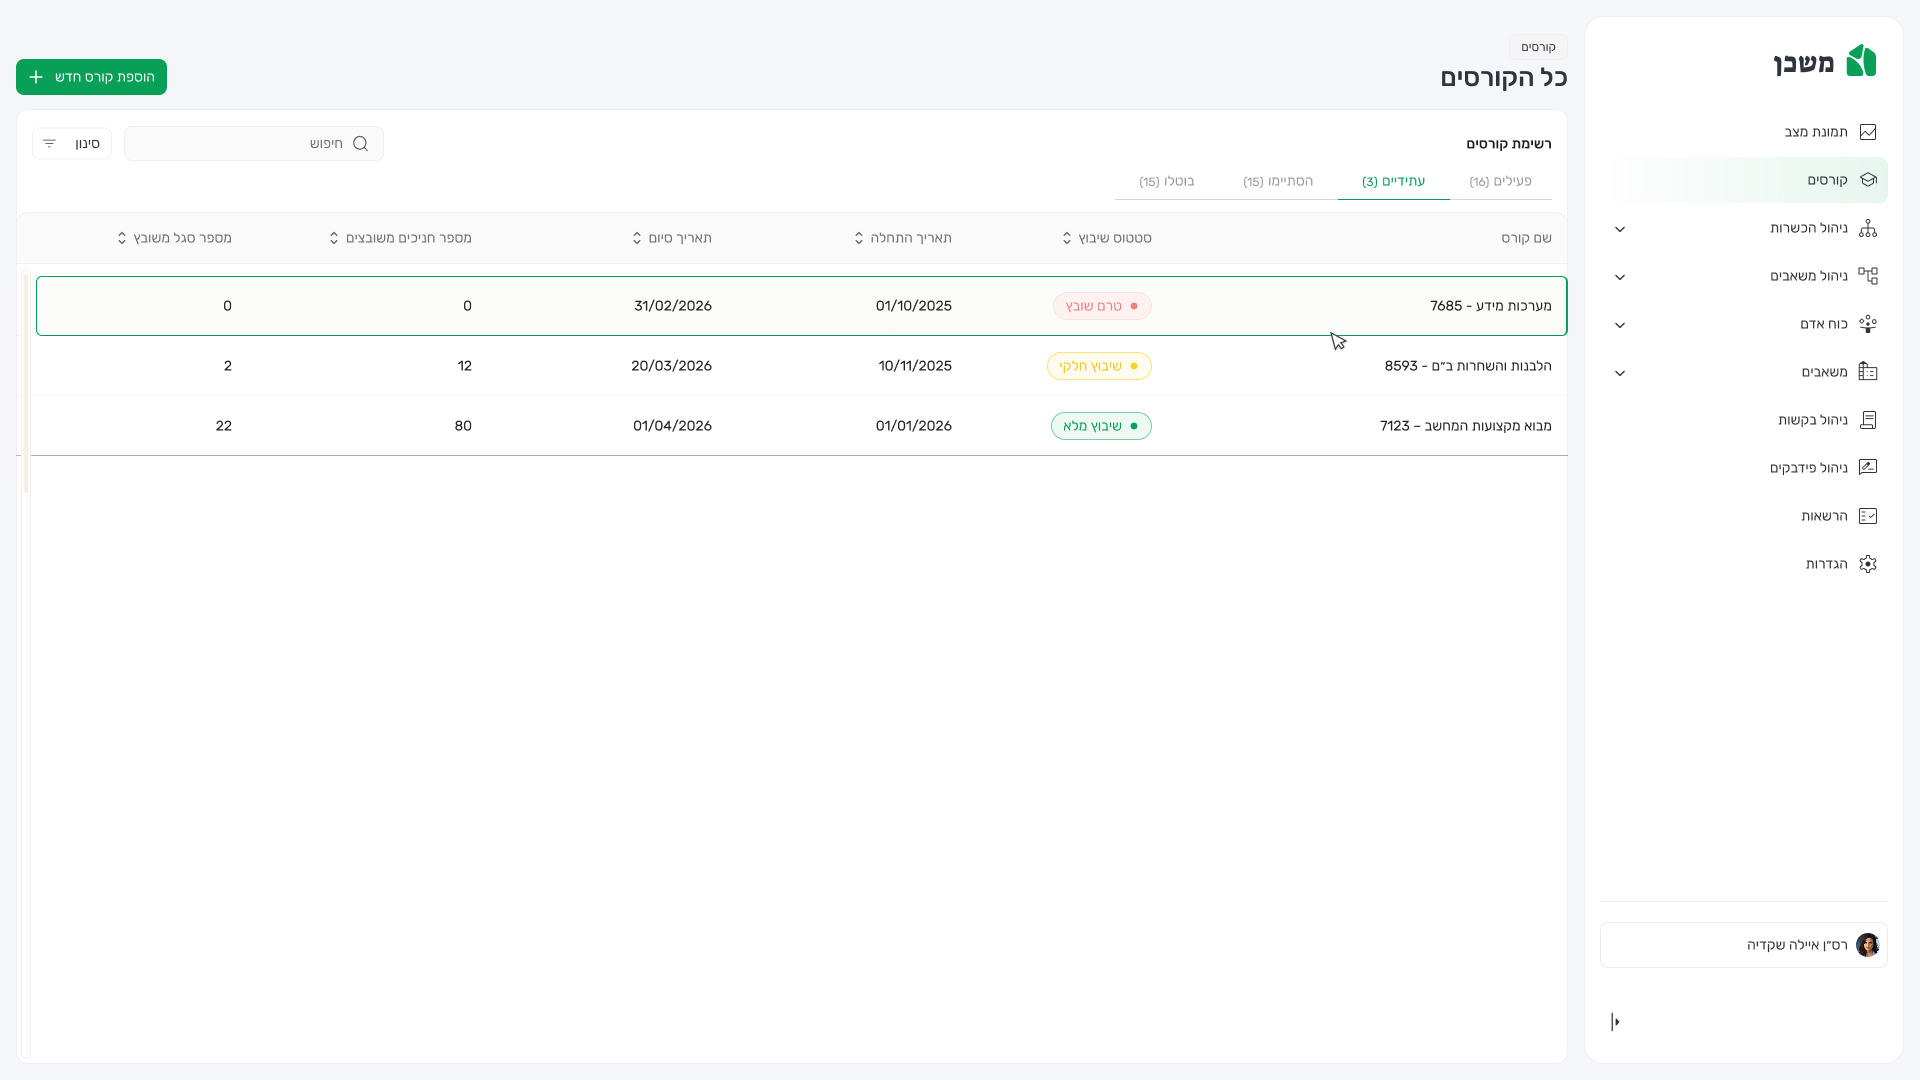Viewport: 1920px width, 1080px height.
Task: Collapse sidebar using bottom arrow icon
Action: click(x=1615, y=1022)
